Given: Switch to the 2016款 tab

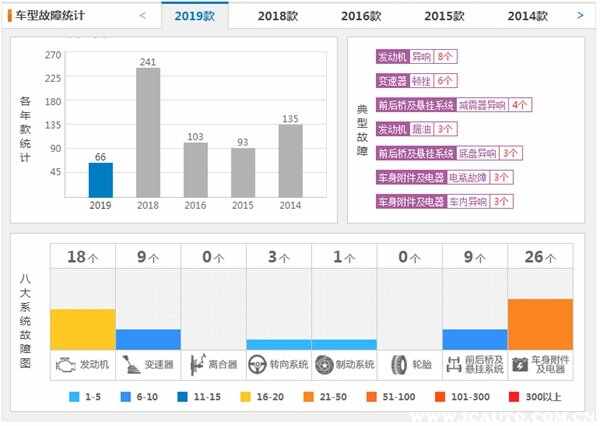Looking at the screenshot, I should pyautogui.click(x=361, y=16).
